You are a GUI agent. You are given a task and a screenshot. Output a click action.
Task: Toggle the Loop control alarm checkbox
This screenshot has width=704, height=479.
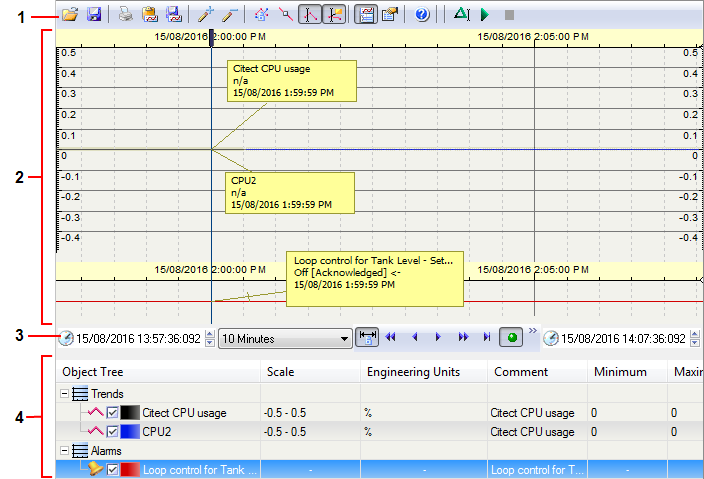(112, 469)
